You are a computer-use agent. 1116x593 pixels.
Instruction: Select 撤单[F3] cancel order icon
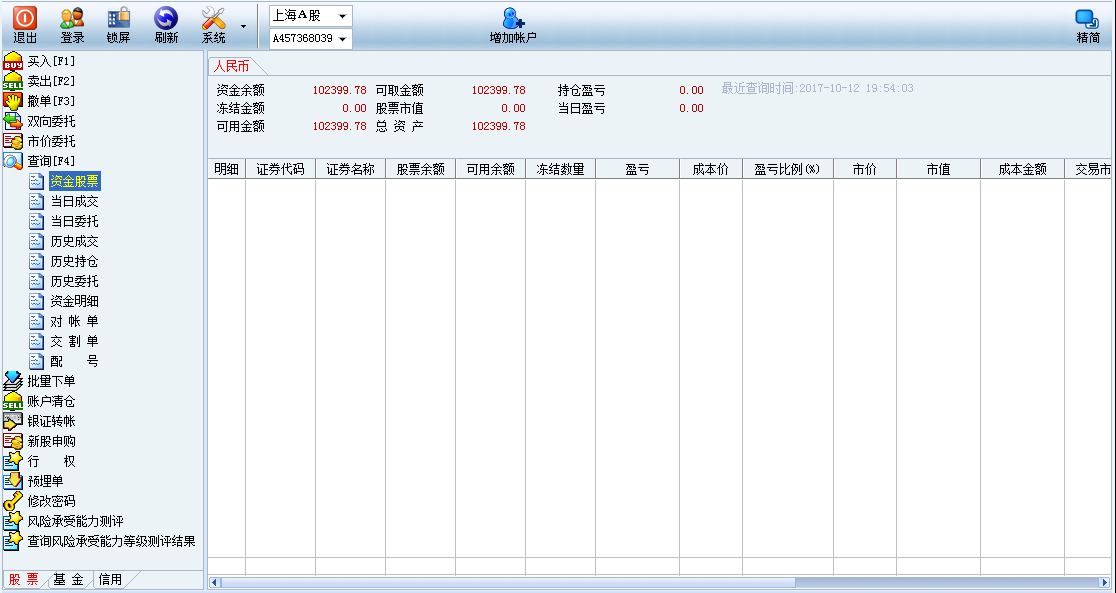point(13,101)
